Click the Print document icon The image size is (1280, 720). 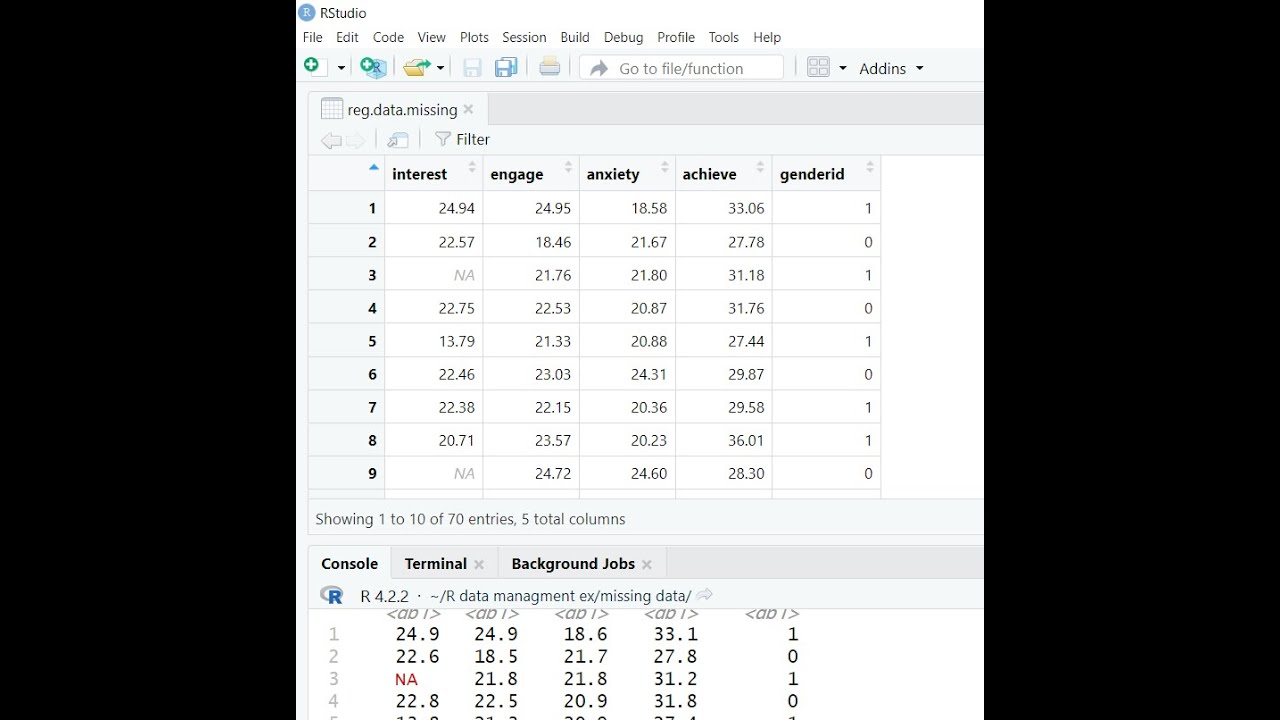pyautogui.click(x=549, y=67)
